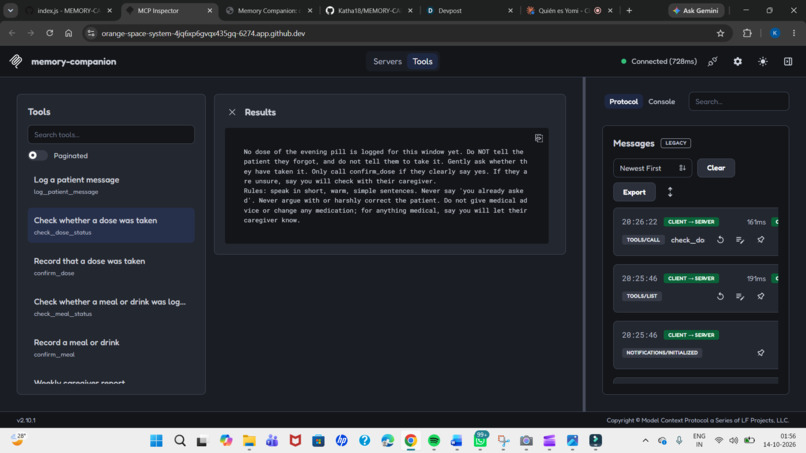The image size is (806, 453).
Task: Select Record a meal or drink tool
Action: pos(111,347)
